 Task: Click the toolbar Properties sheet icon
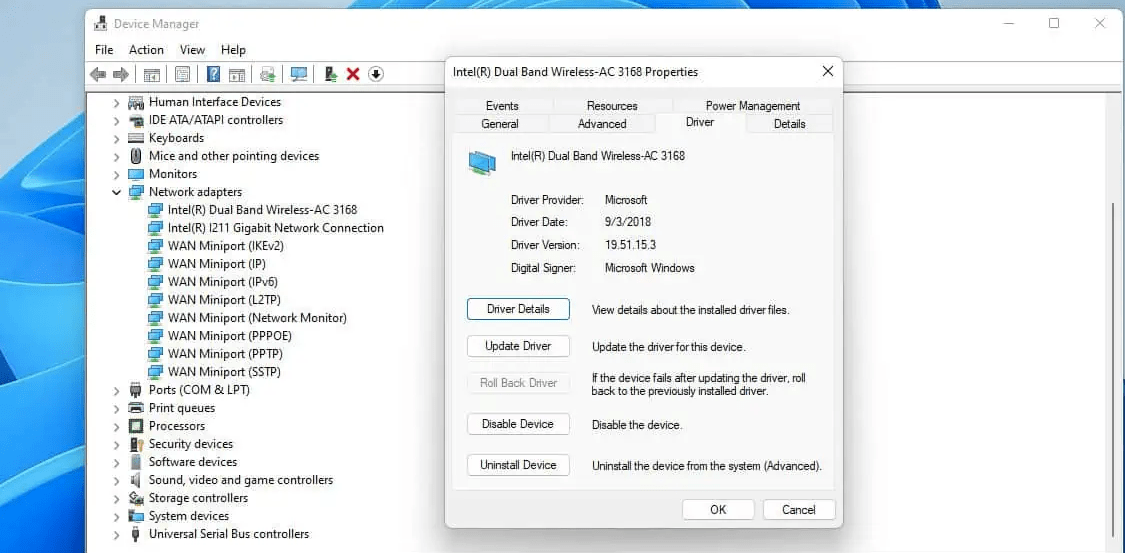(x=183, y=74)
